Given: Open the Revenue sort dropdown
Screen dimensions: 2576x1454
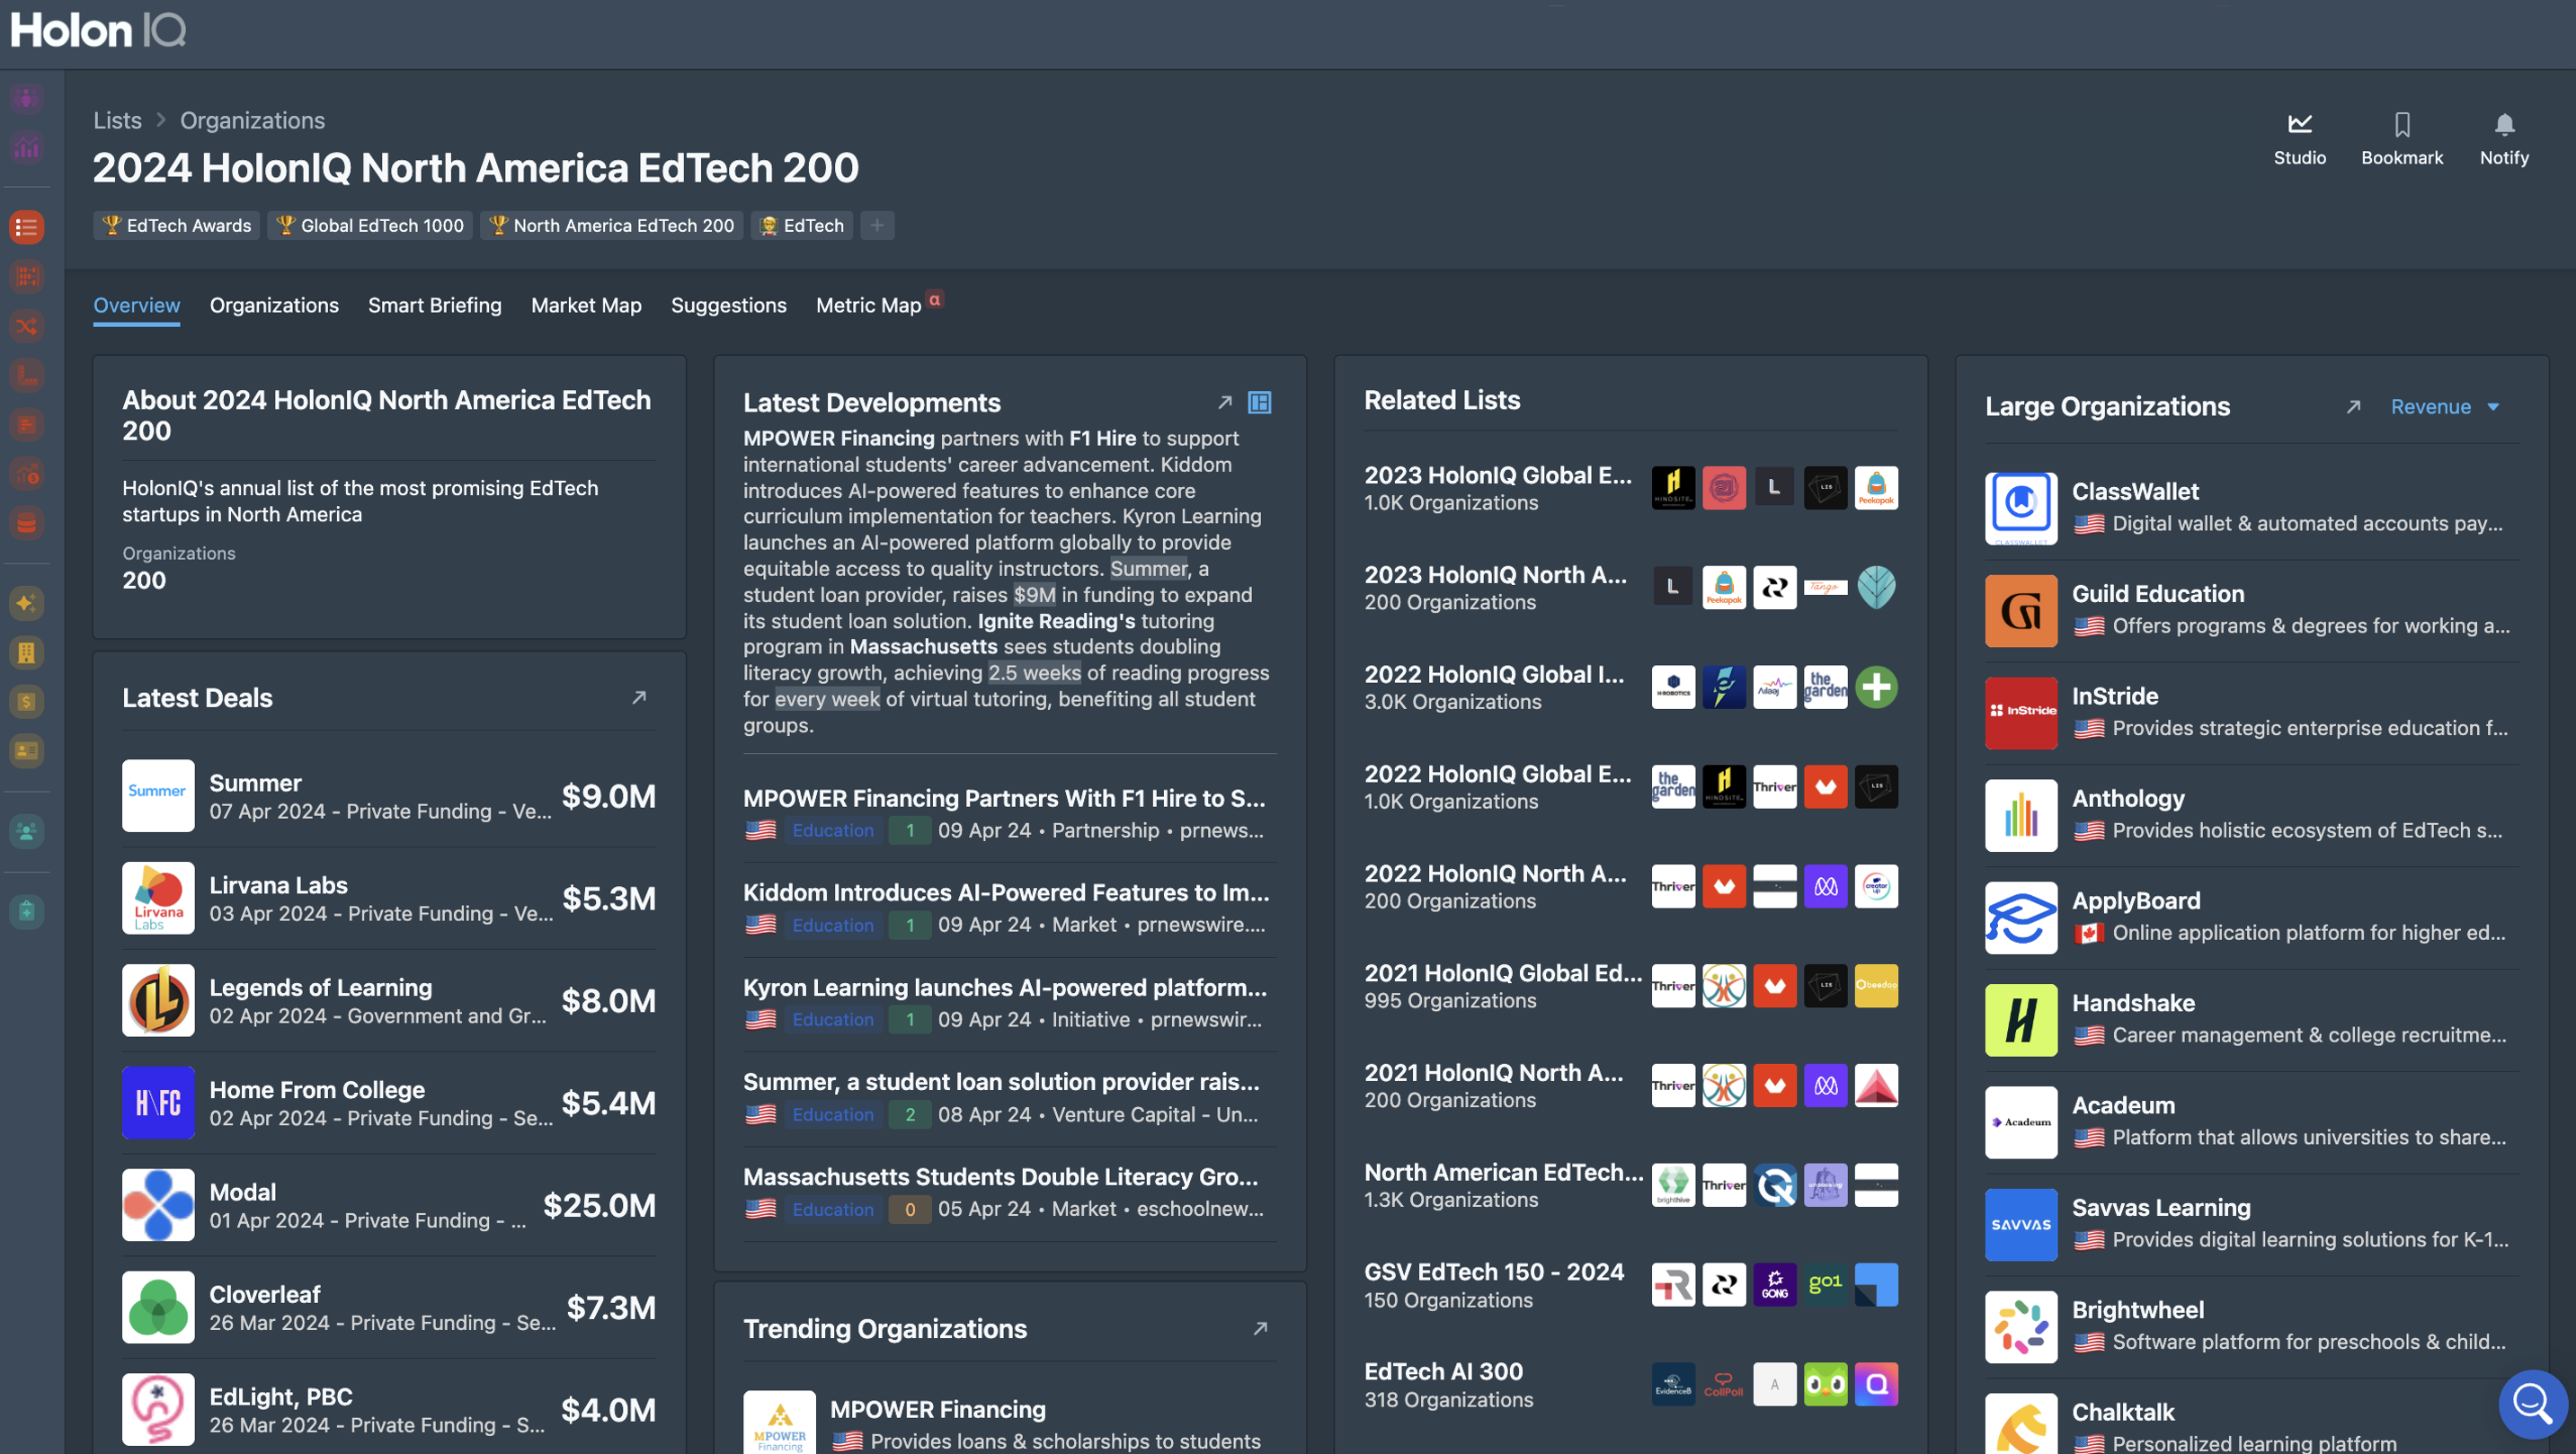Looking at the screenshot, I should [2444, 406].
